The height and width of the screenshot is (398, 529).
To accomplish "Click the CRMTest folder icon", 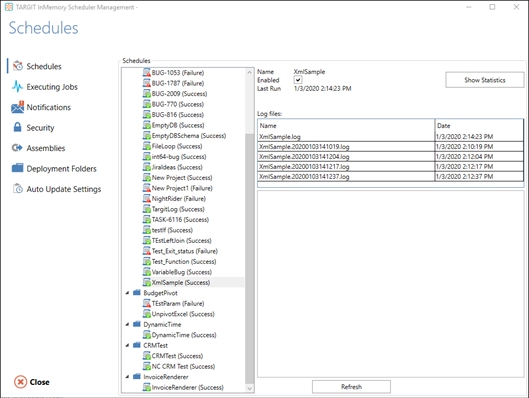I will tap(137, 345).
